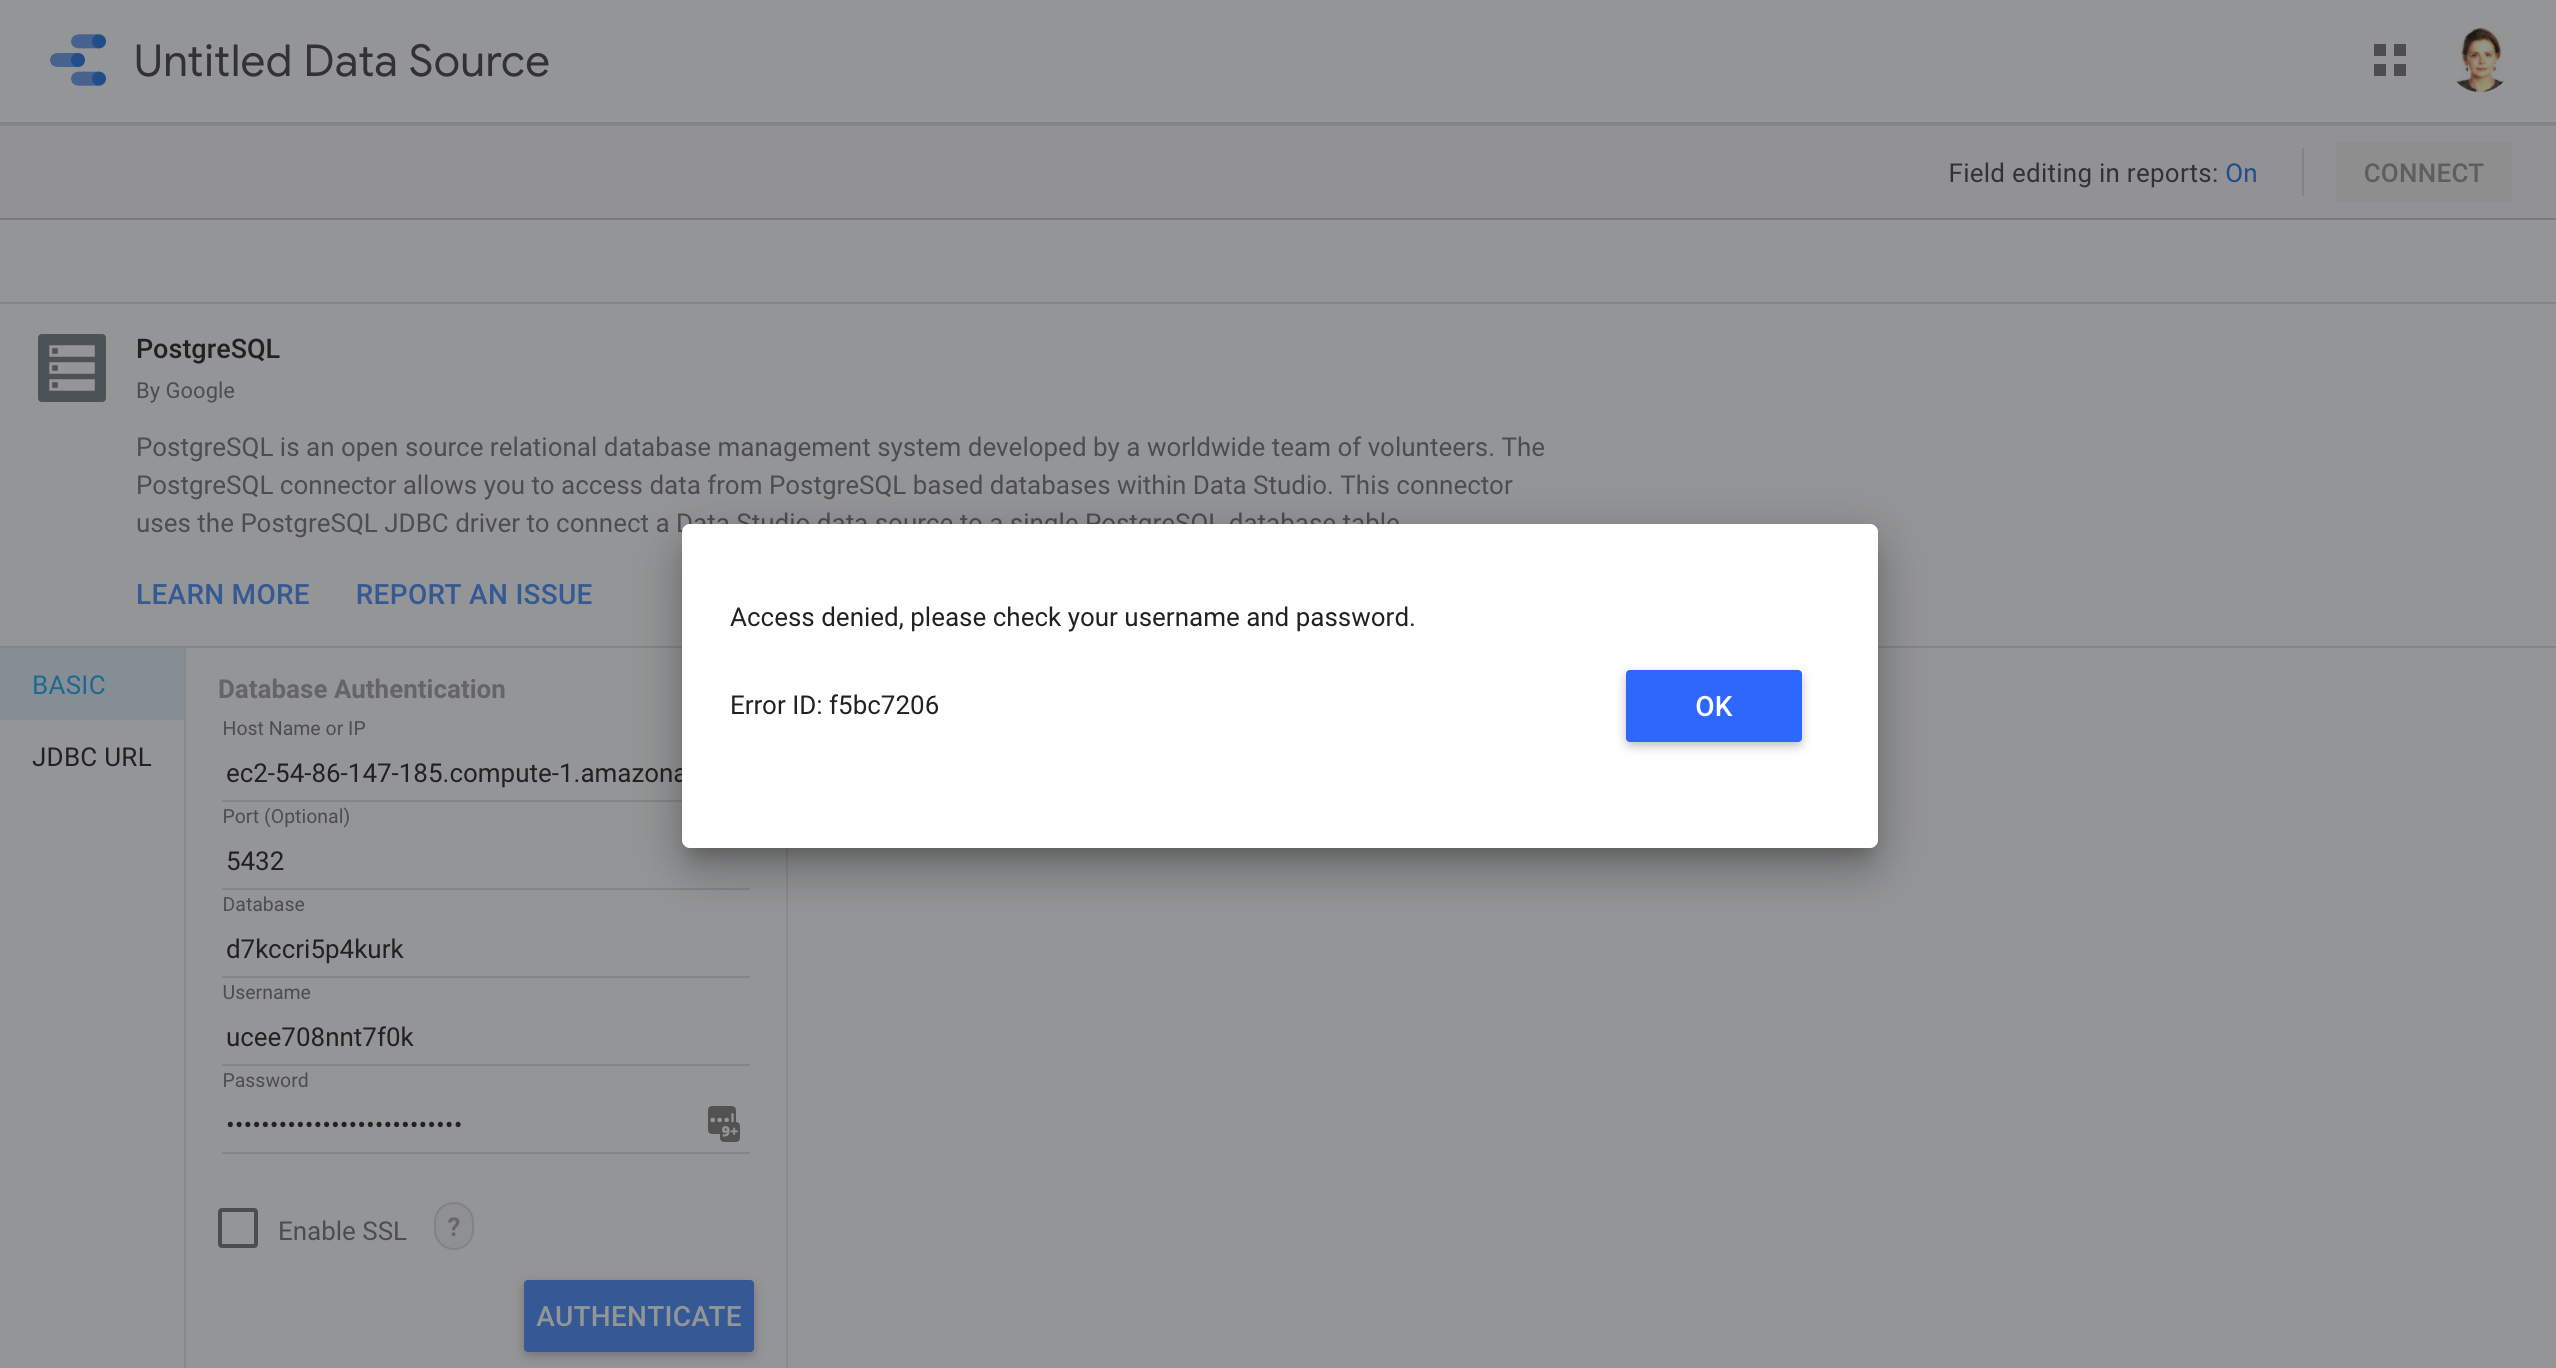Toggle the Enable SSL checkbox

coord(237,1228)
